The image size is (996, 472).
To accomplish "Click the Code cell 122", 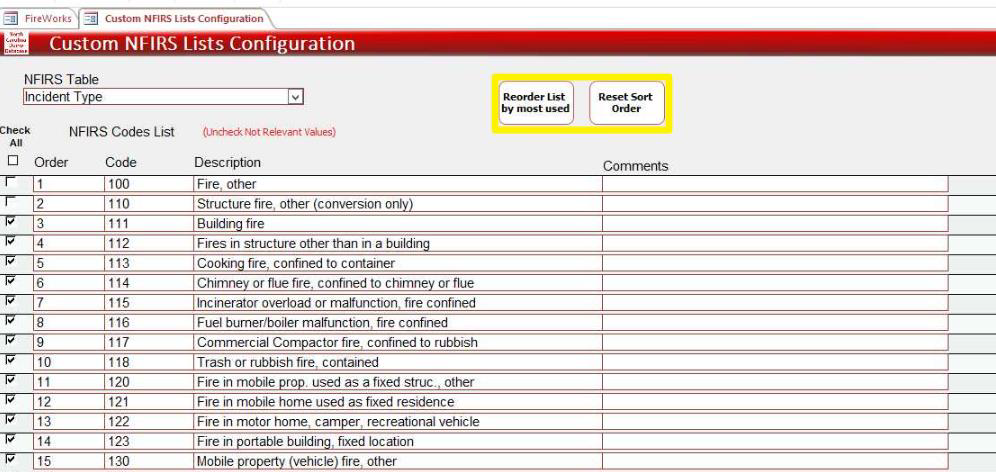I will coord(149,421).
